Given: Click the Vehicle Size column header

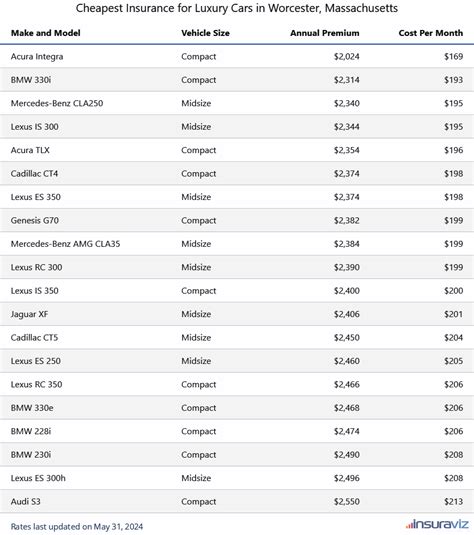Looking at the screenshot, I should pyautogui.click(x=205, y=33).
